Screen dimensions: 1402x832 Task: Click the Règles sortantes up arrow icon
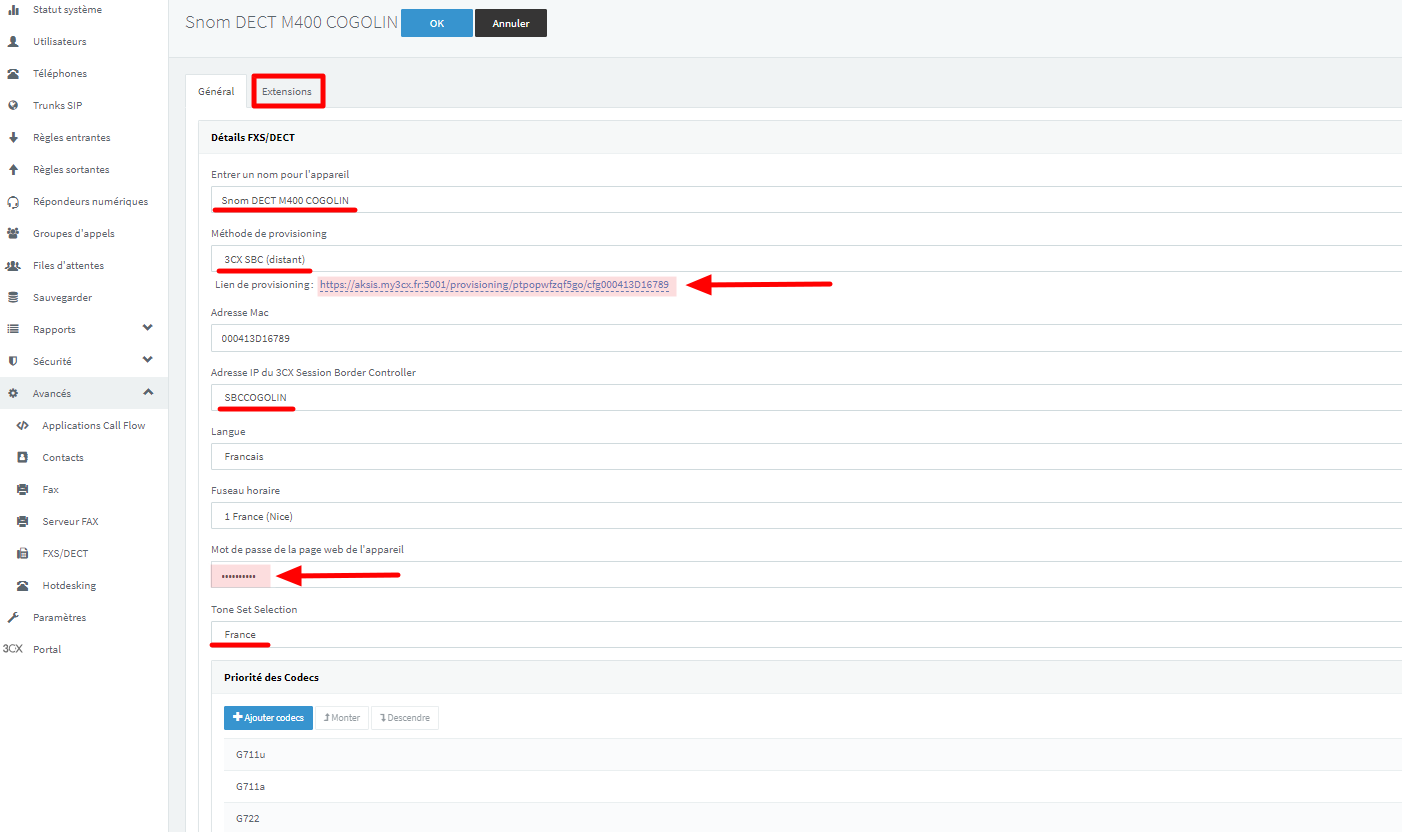pos(13,170)
